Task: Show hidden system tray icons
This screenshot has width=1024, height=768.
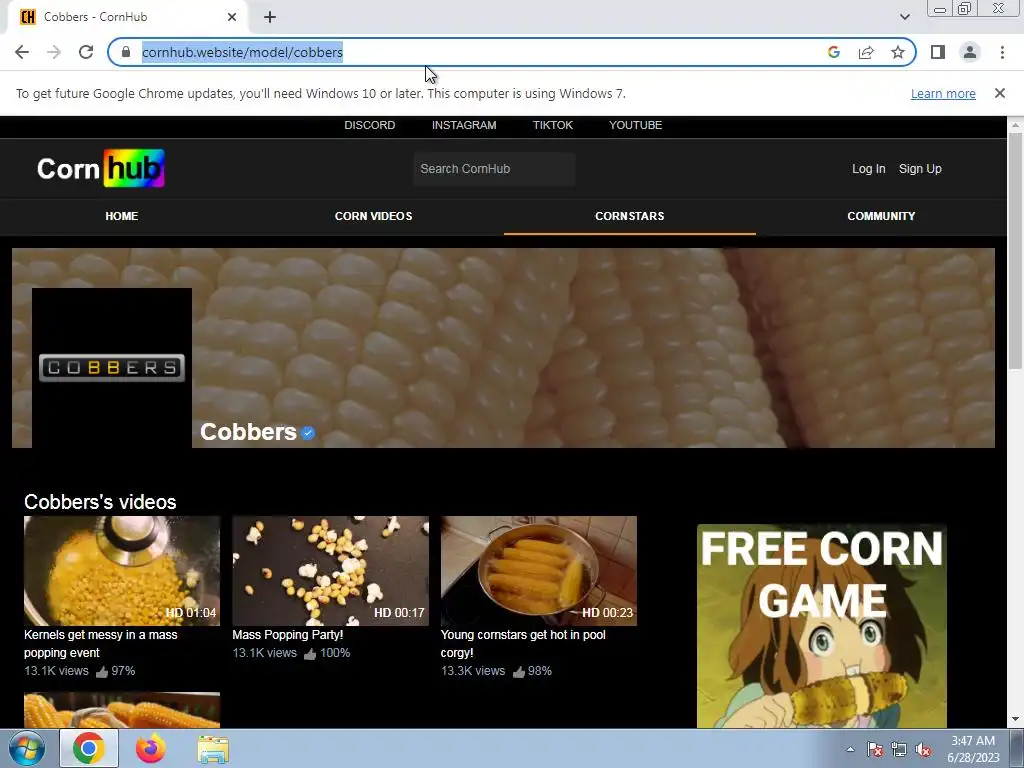Action: pyautogui.click(x=850, y=749)
